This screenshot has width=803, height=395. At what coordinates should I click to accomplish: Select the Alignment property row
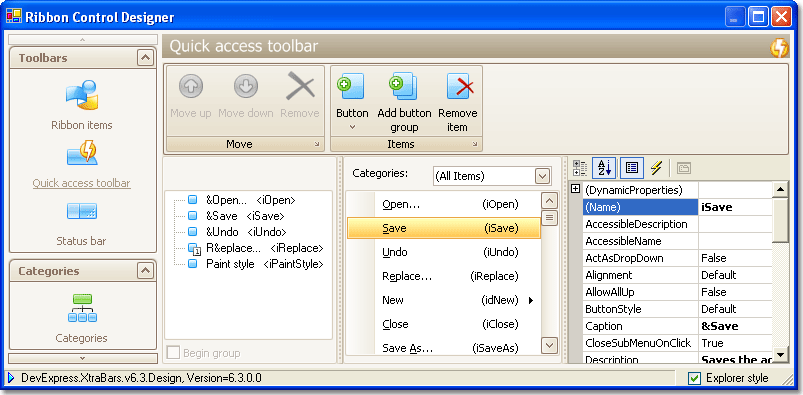pyautogui.click(x=678, y=275)
